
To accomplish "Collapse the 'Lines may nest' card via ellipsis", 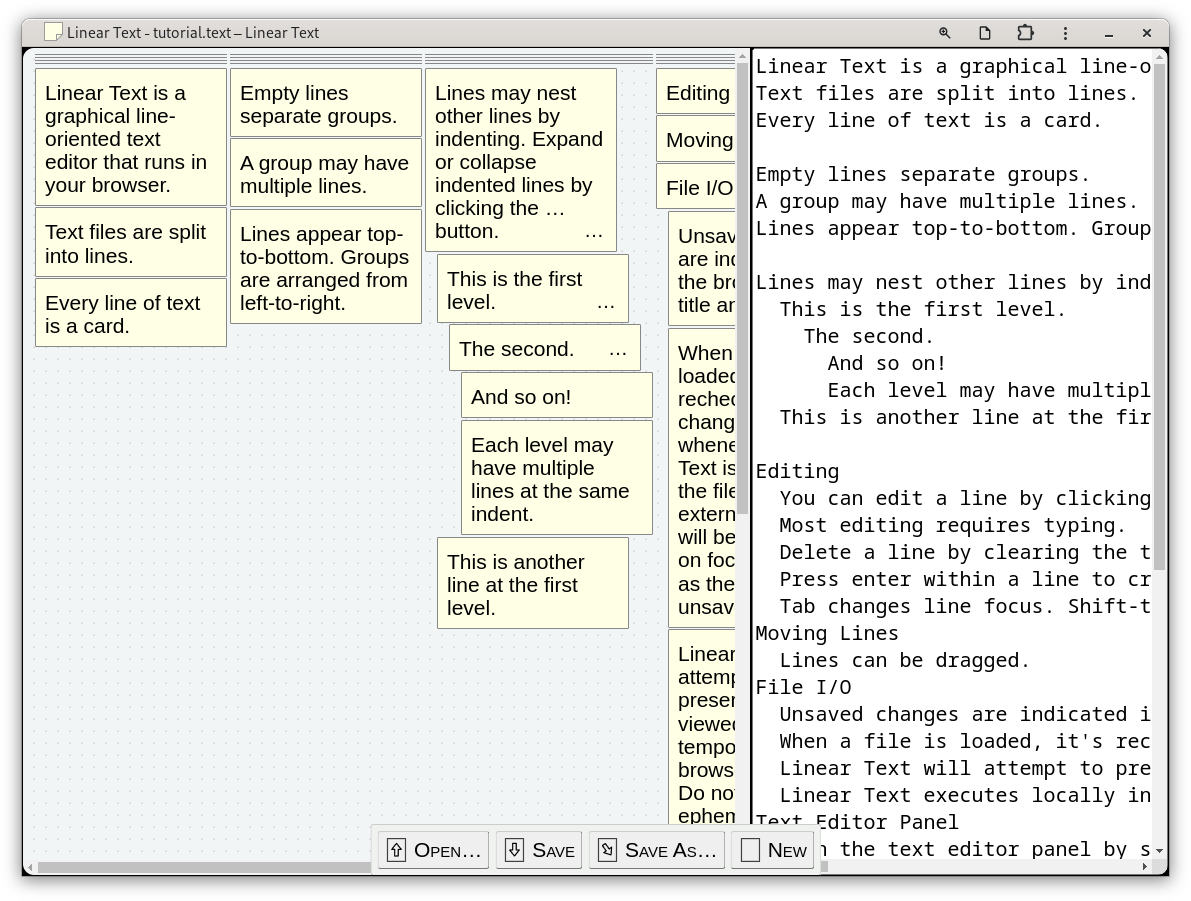I will [594, 232].
